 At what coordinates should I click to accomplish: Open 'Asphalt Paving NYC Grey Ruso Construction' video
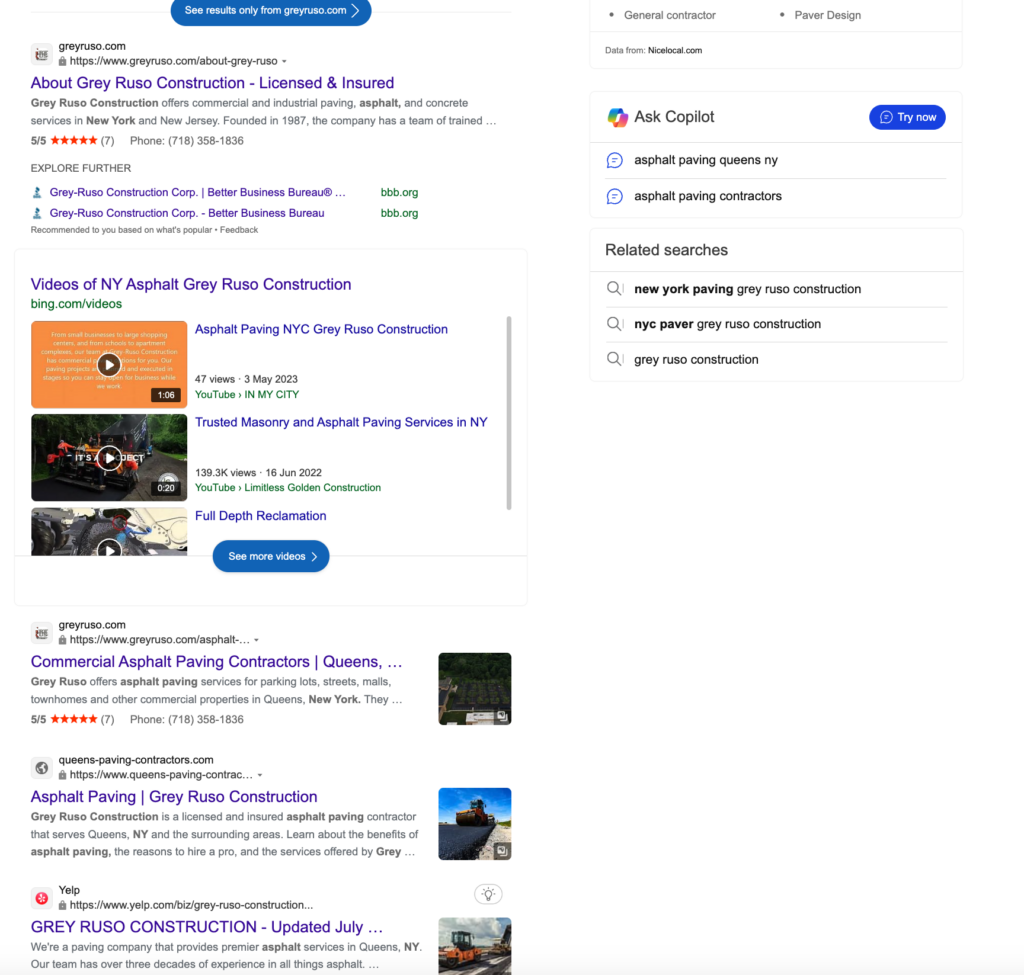tap(321, 329)
